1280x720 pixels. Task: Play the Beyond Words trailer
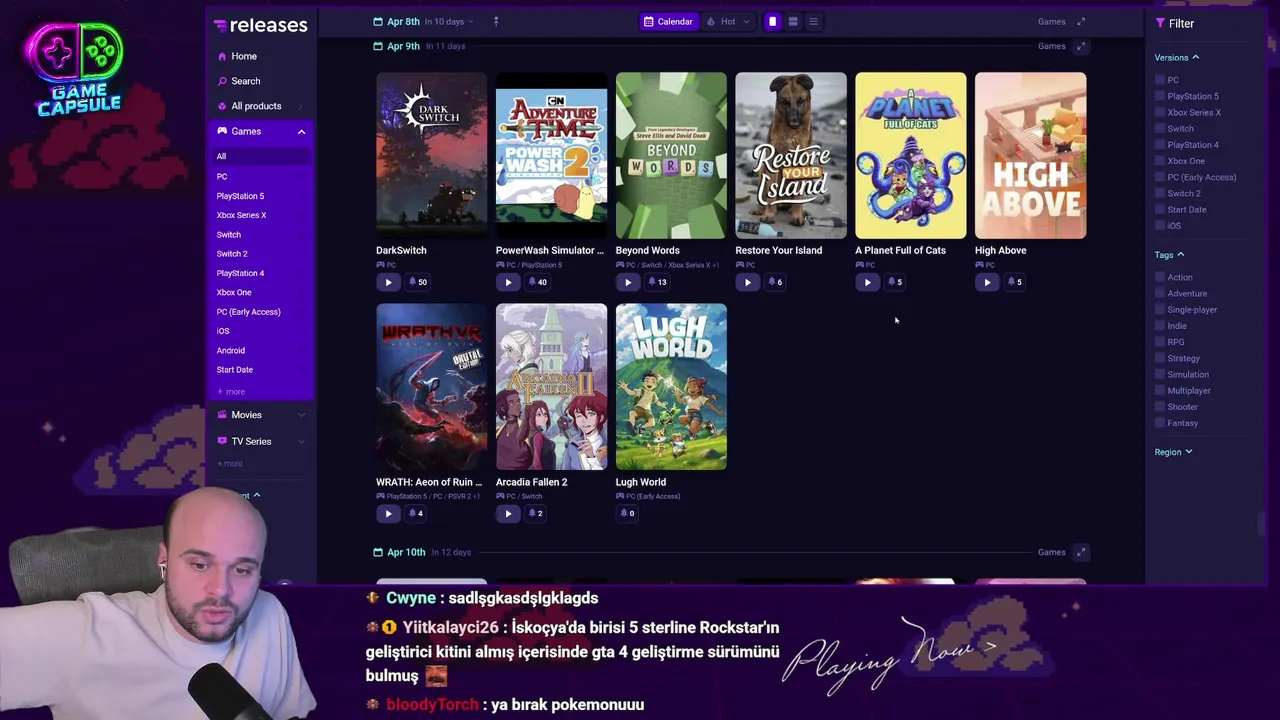click(628, 282)
